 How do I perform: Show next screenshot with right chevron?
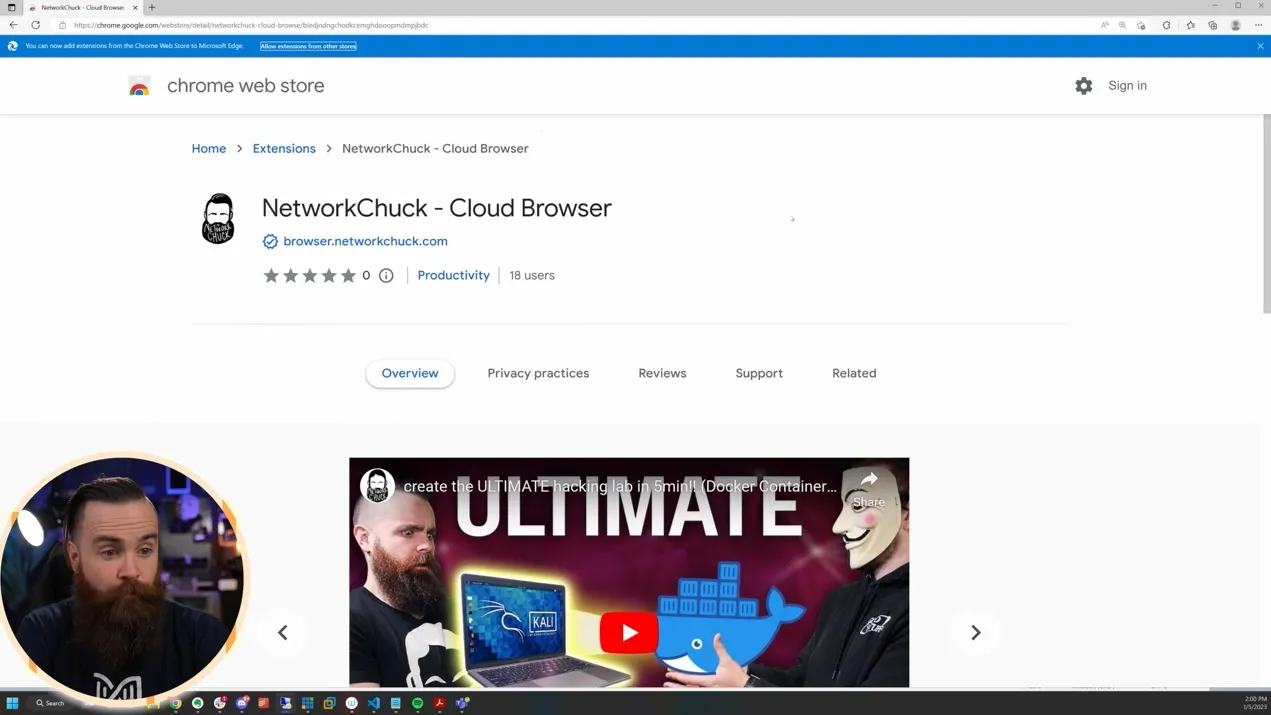[975, 632]
